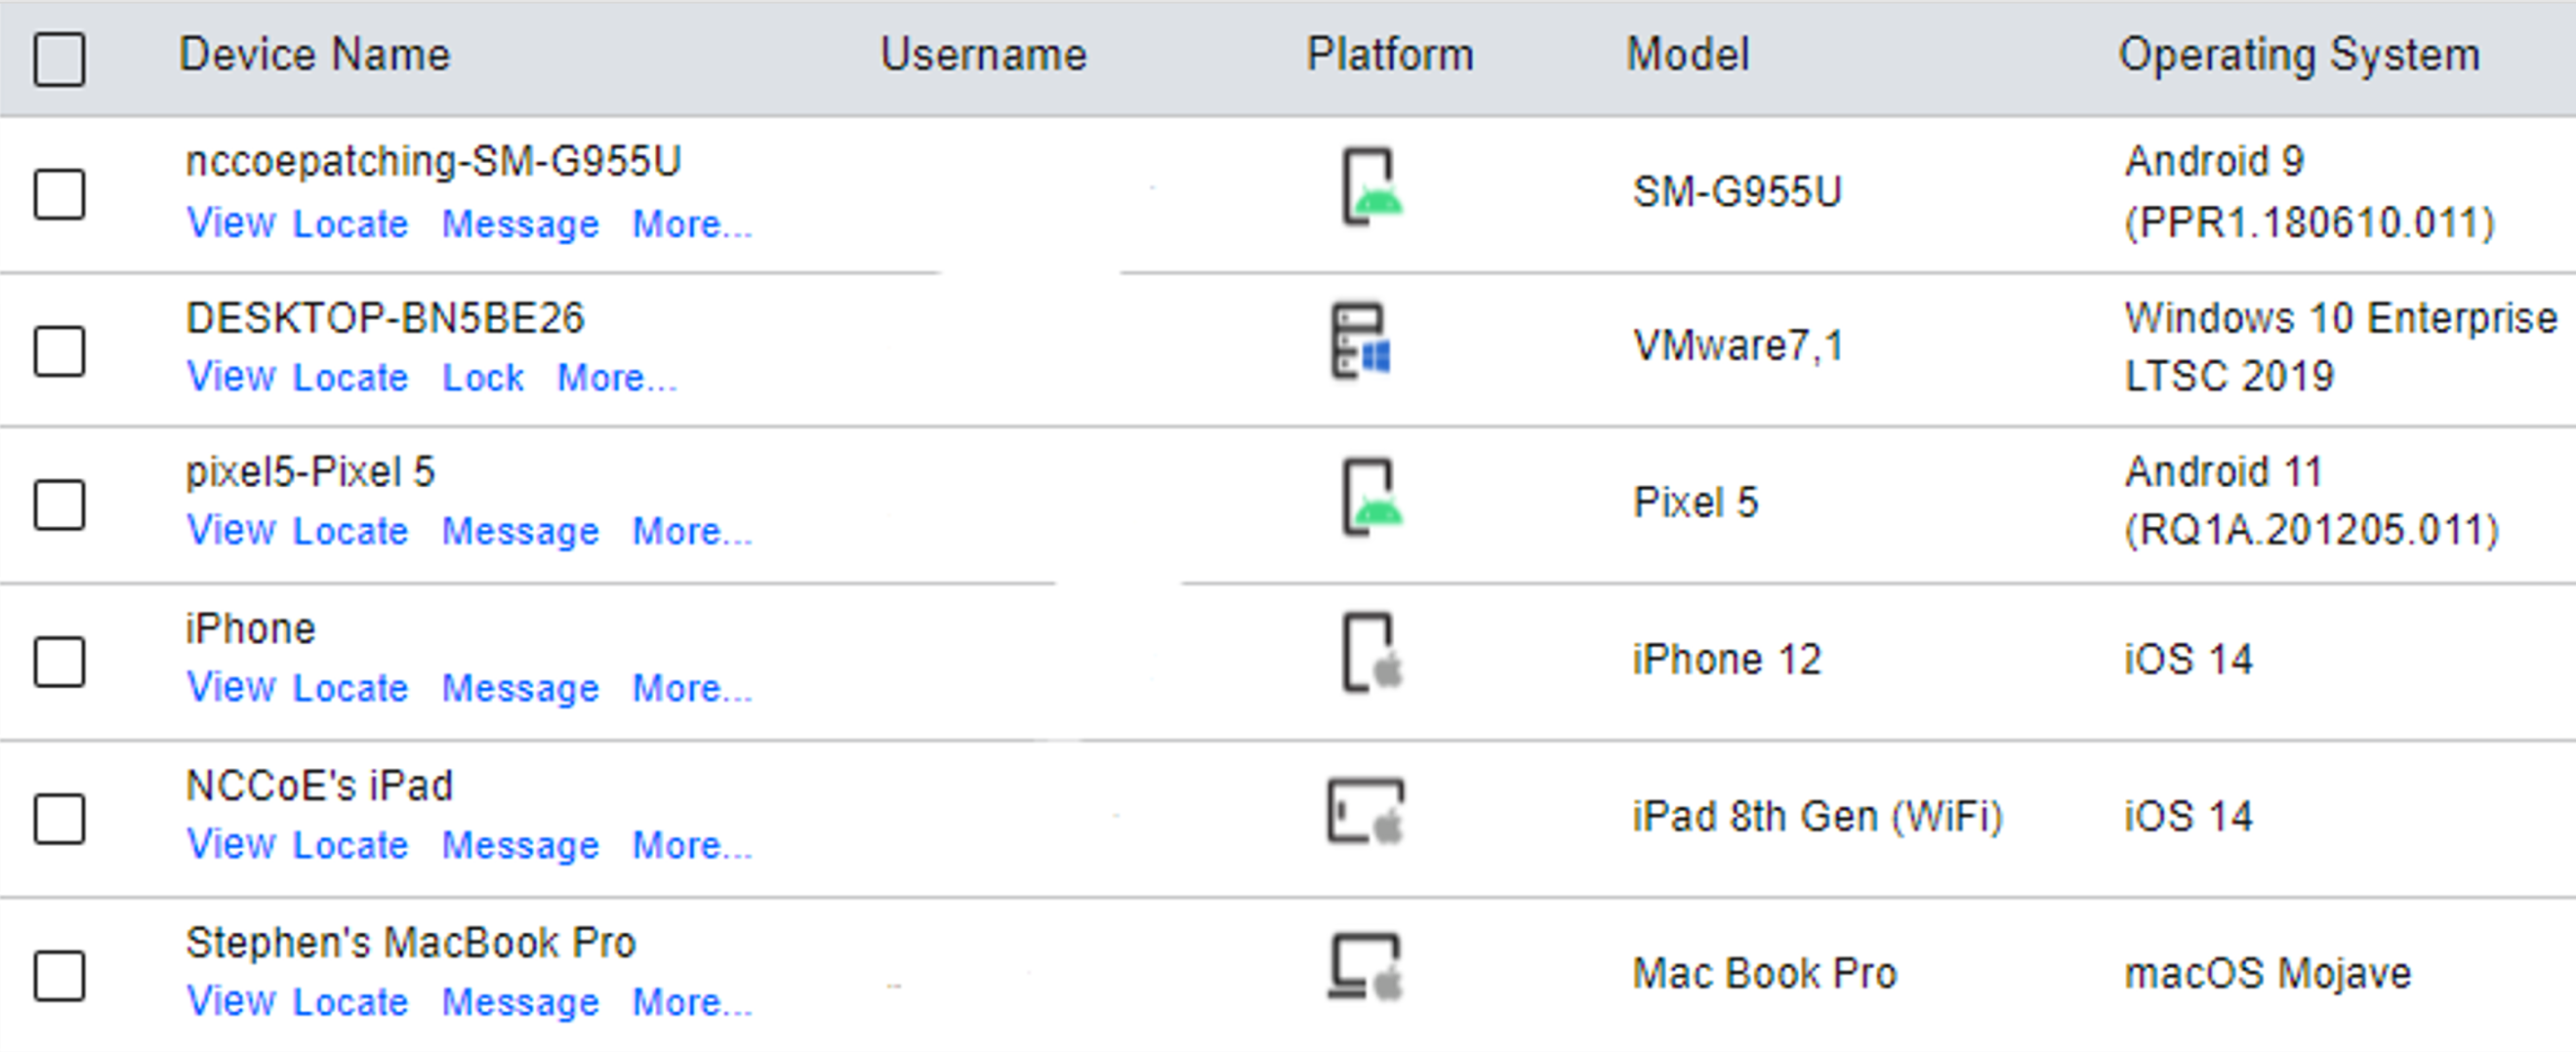Click device name Stephen's MacBook Pro

[x=411, y=943]
